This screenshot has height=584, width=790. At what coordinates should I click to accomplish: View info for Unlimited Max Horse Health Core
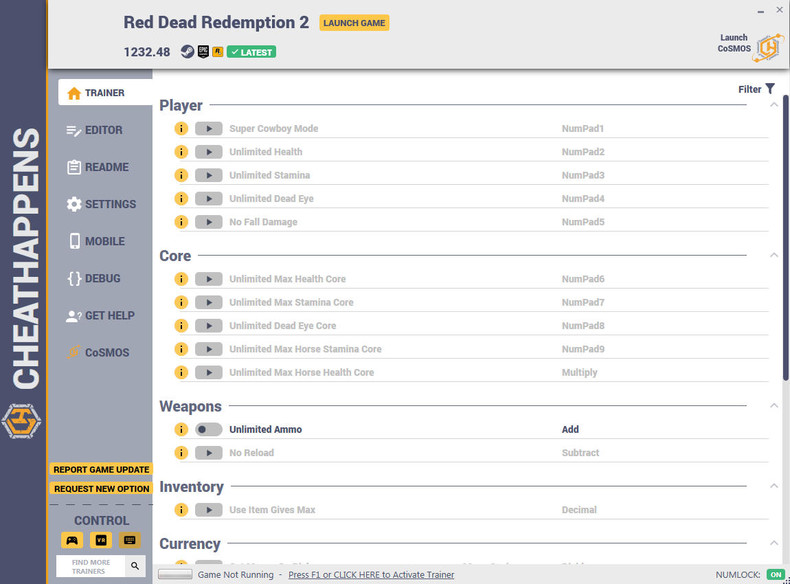181,372
